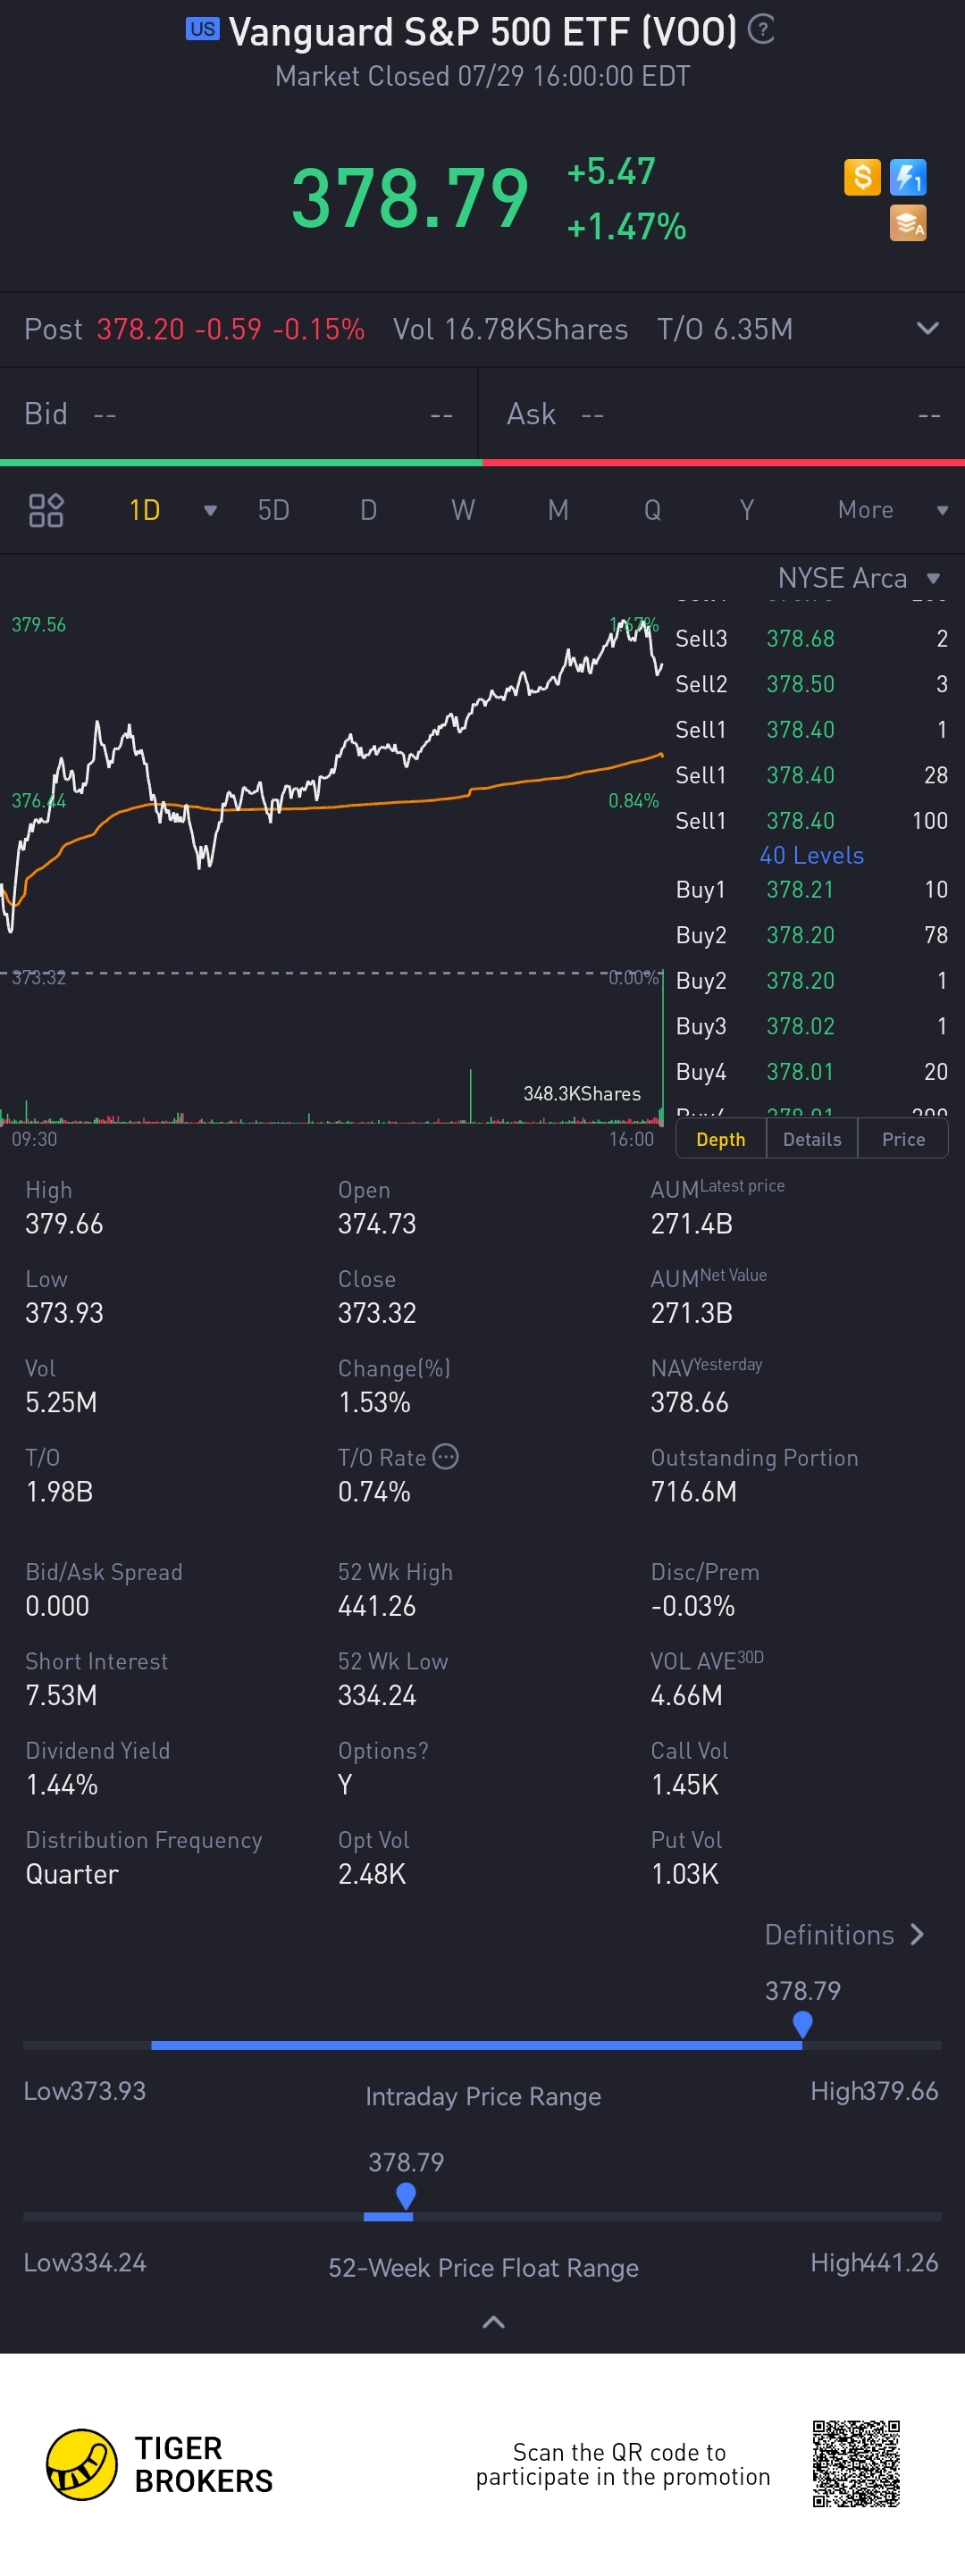Open Definitions via the right chevron
Screen dimensions: 965x2576
pyautogui.click(x=917, y=1934)
